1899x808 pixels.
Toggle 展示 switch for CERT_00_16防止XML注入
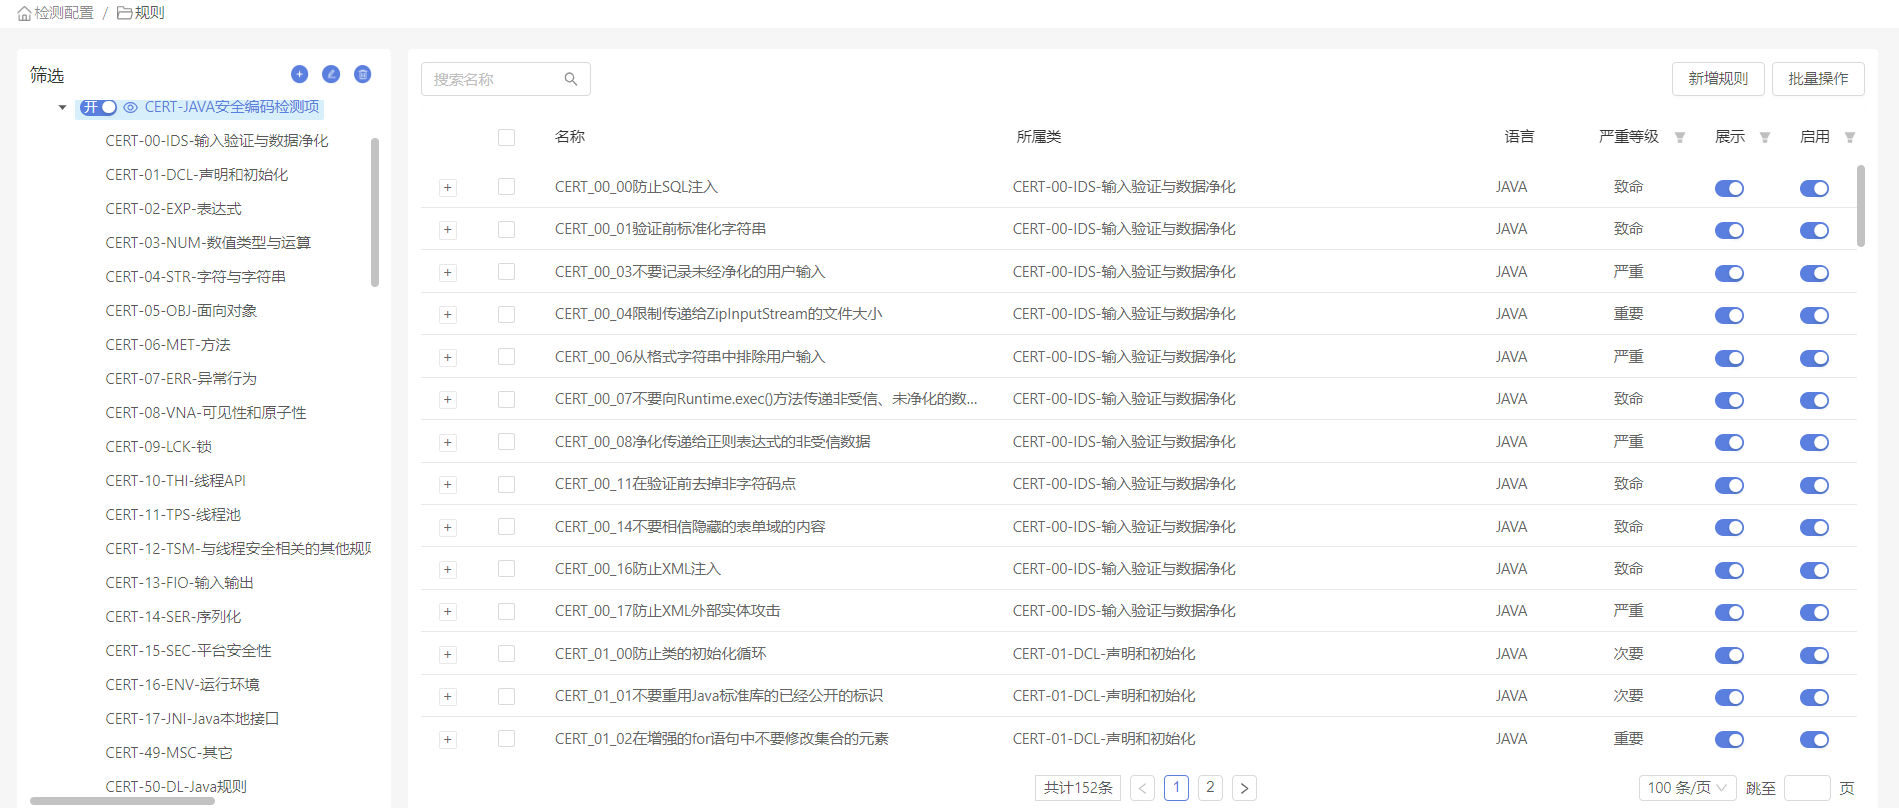click(1729, 570)
